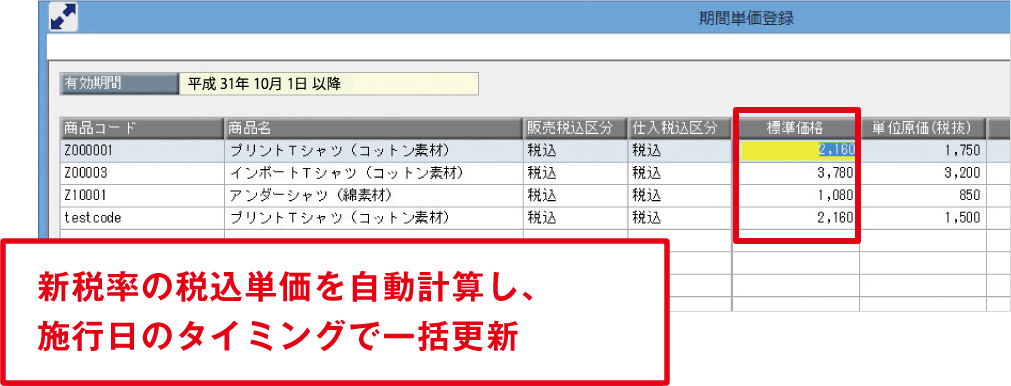
Task: Click the 仕入税込区分 column header
Action: pyautogui.click(x=680, y=128)
